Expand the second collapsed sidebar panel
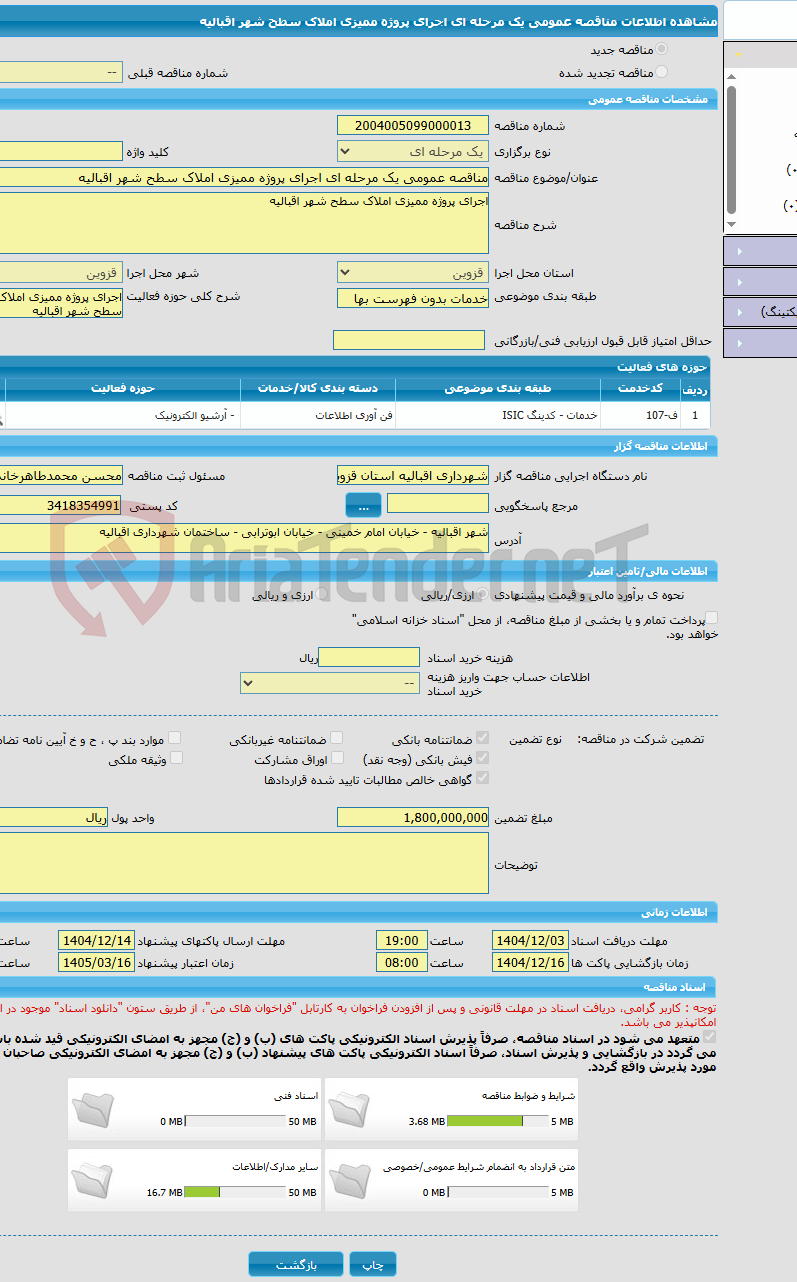This screenshot has height=1282, width=797. click(759, 281)
